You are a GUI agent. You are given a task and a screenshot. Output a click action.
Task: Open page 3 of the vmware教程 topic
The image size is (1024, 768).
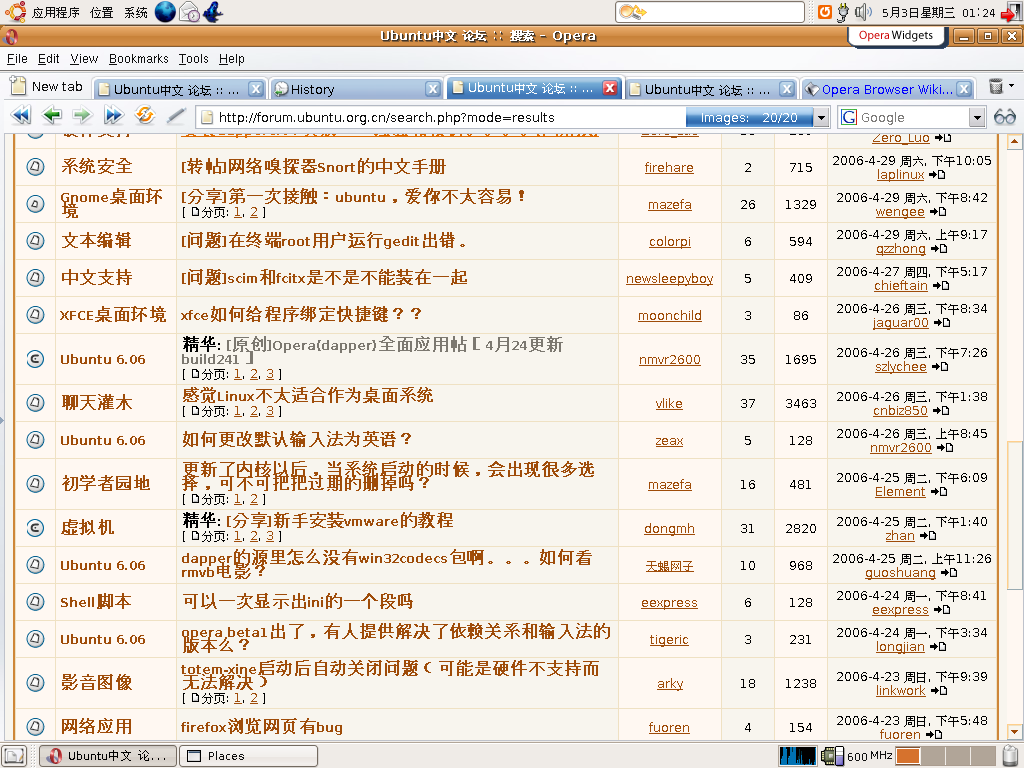pos(270,536)
